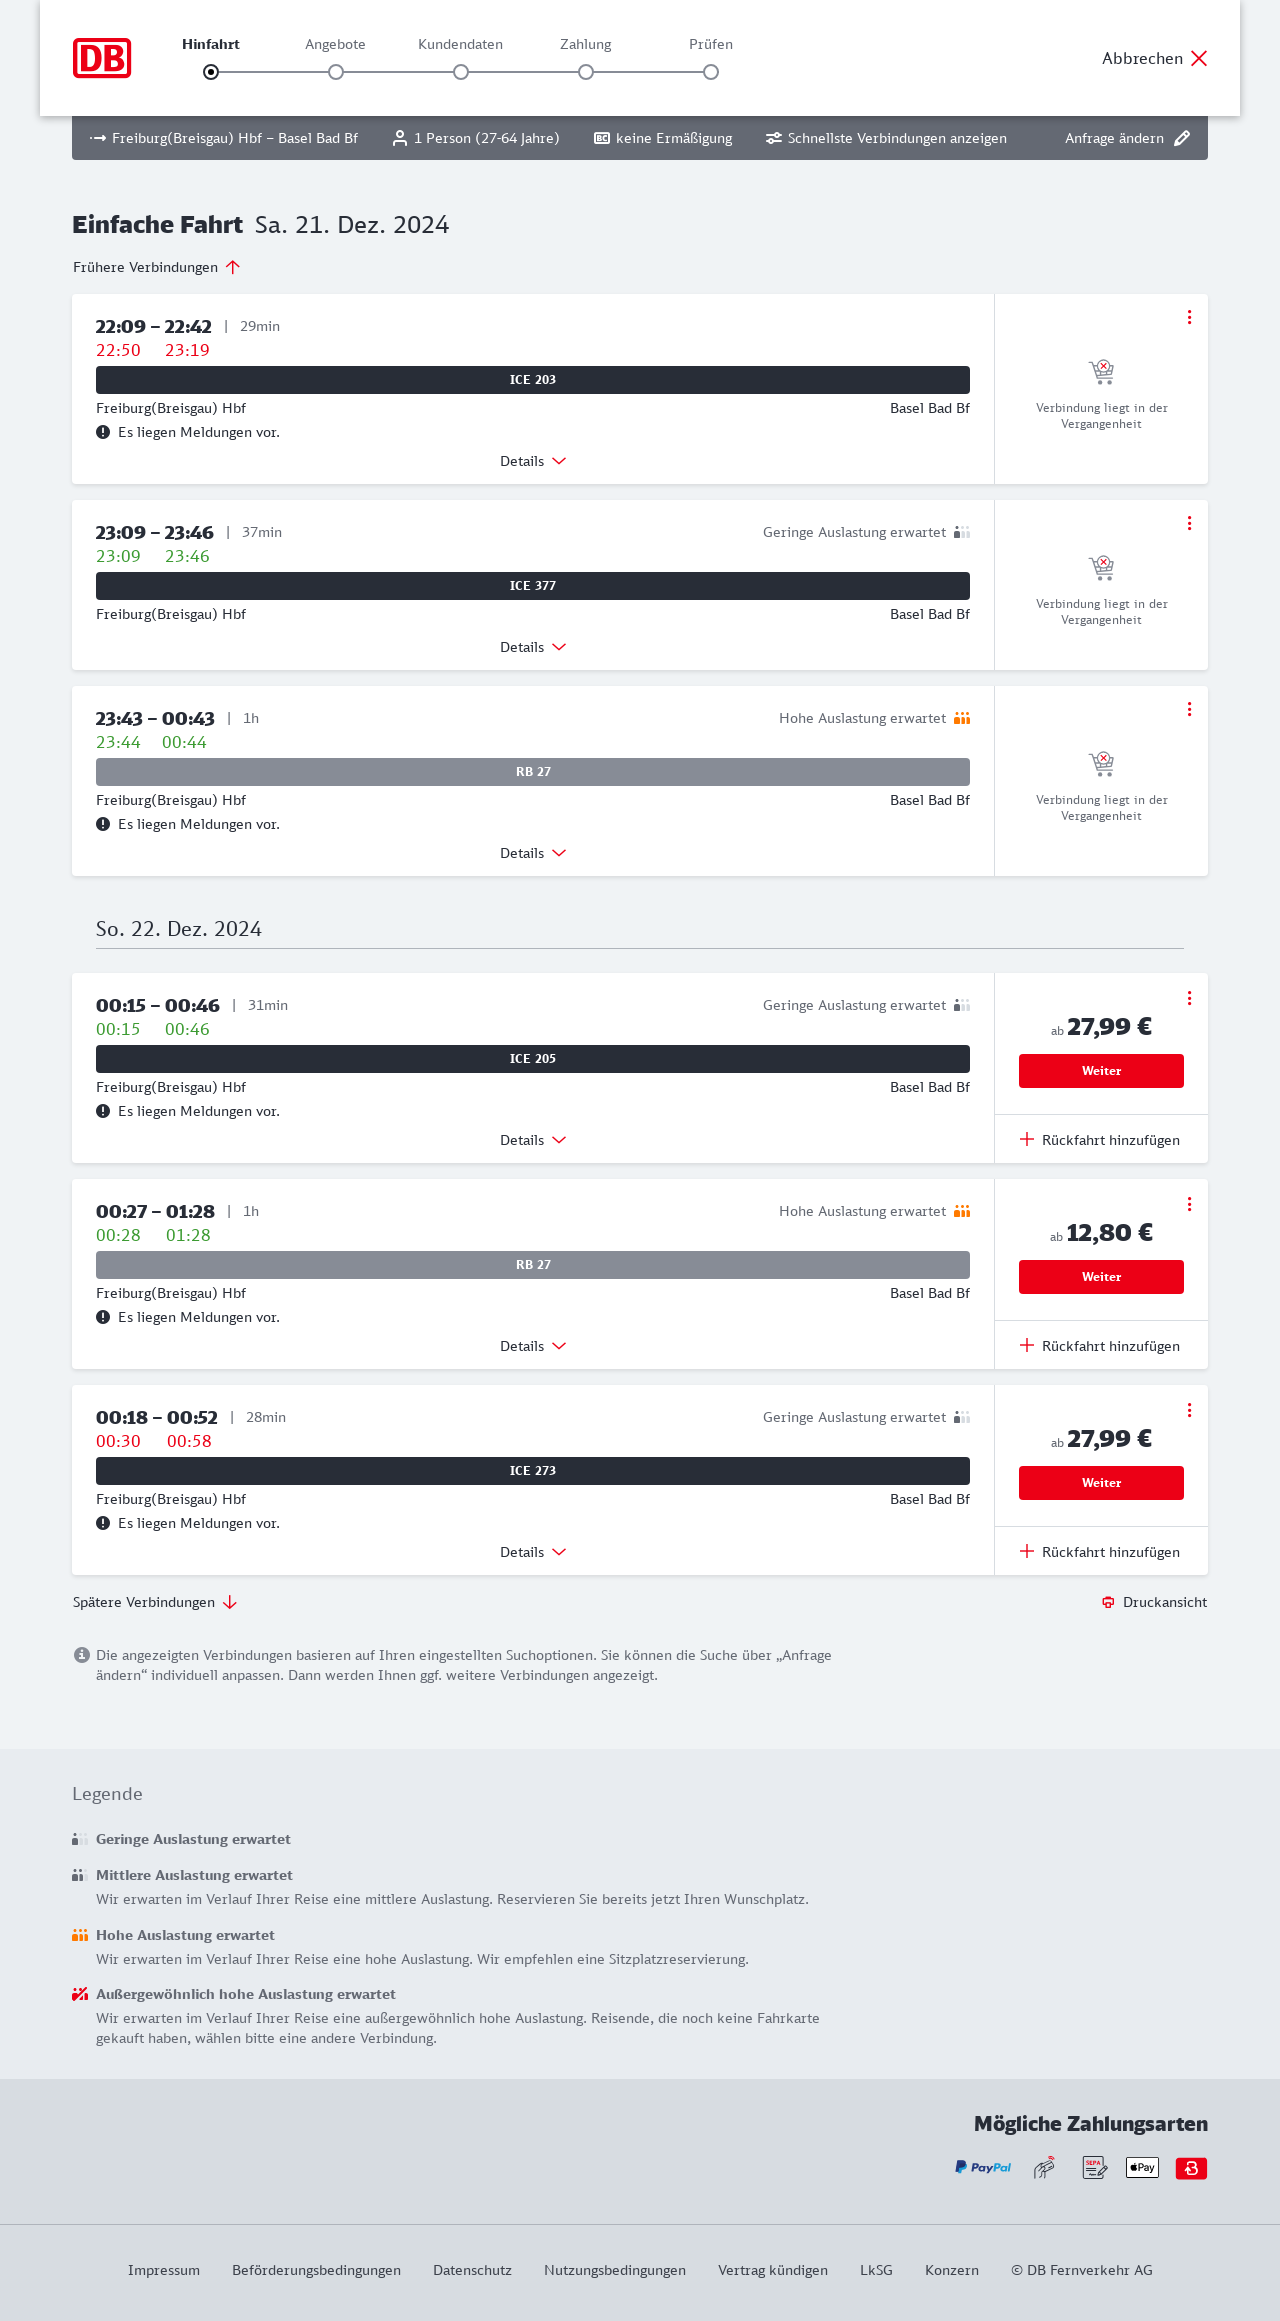Screen dimensions: 1280x2321
Task: Click the Abbrechen close X icon
Action: [1199, 58]
